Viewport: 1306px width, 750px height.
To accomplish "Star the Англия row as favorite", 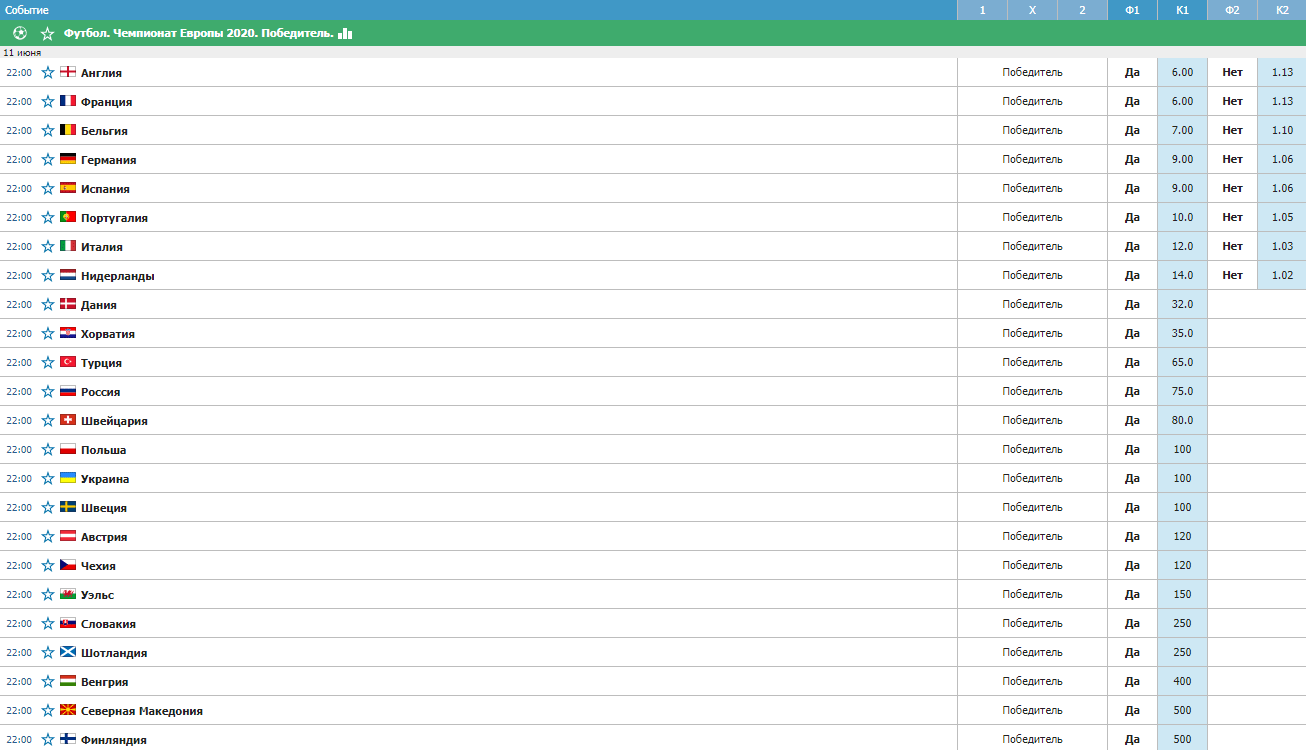I will point(47,73).
